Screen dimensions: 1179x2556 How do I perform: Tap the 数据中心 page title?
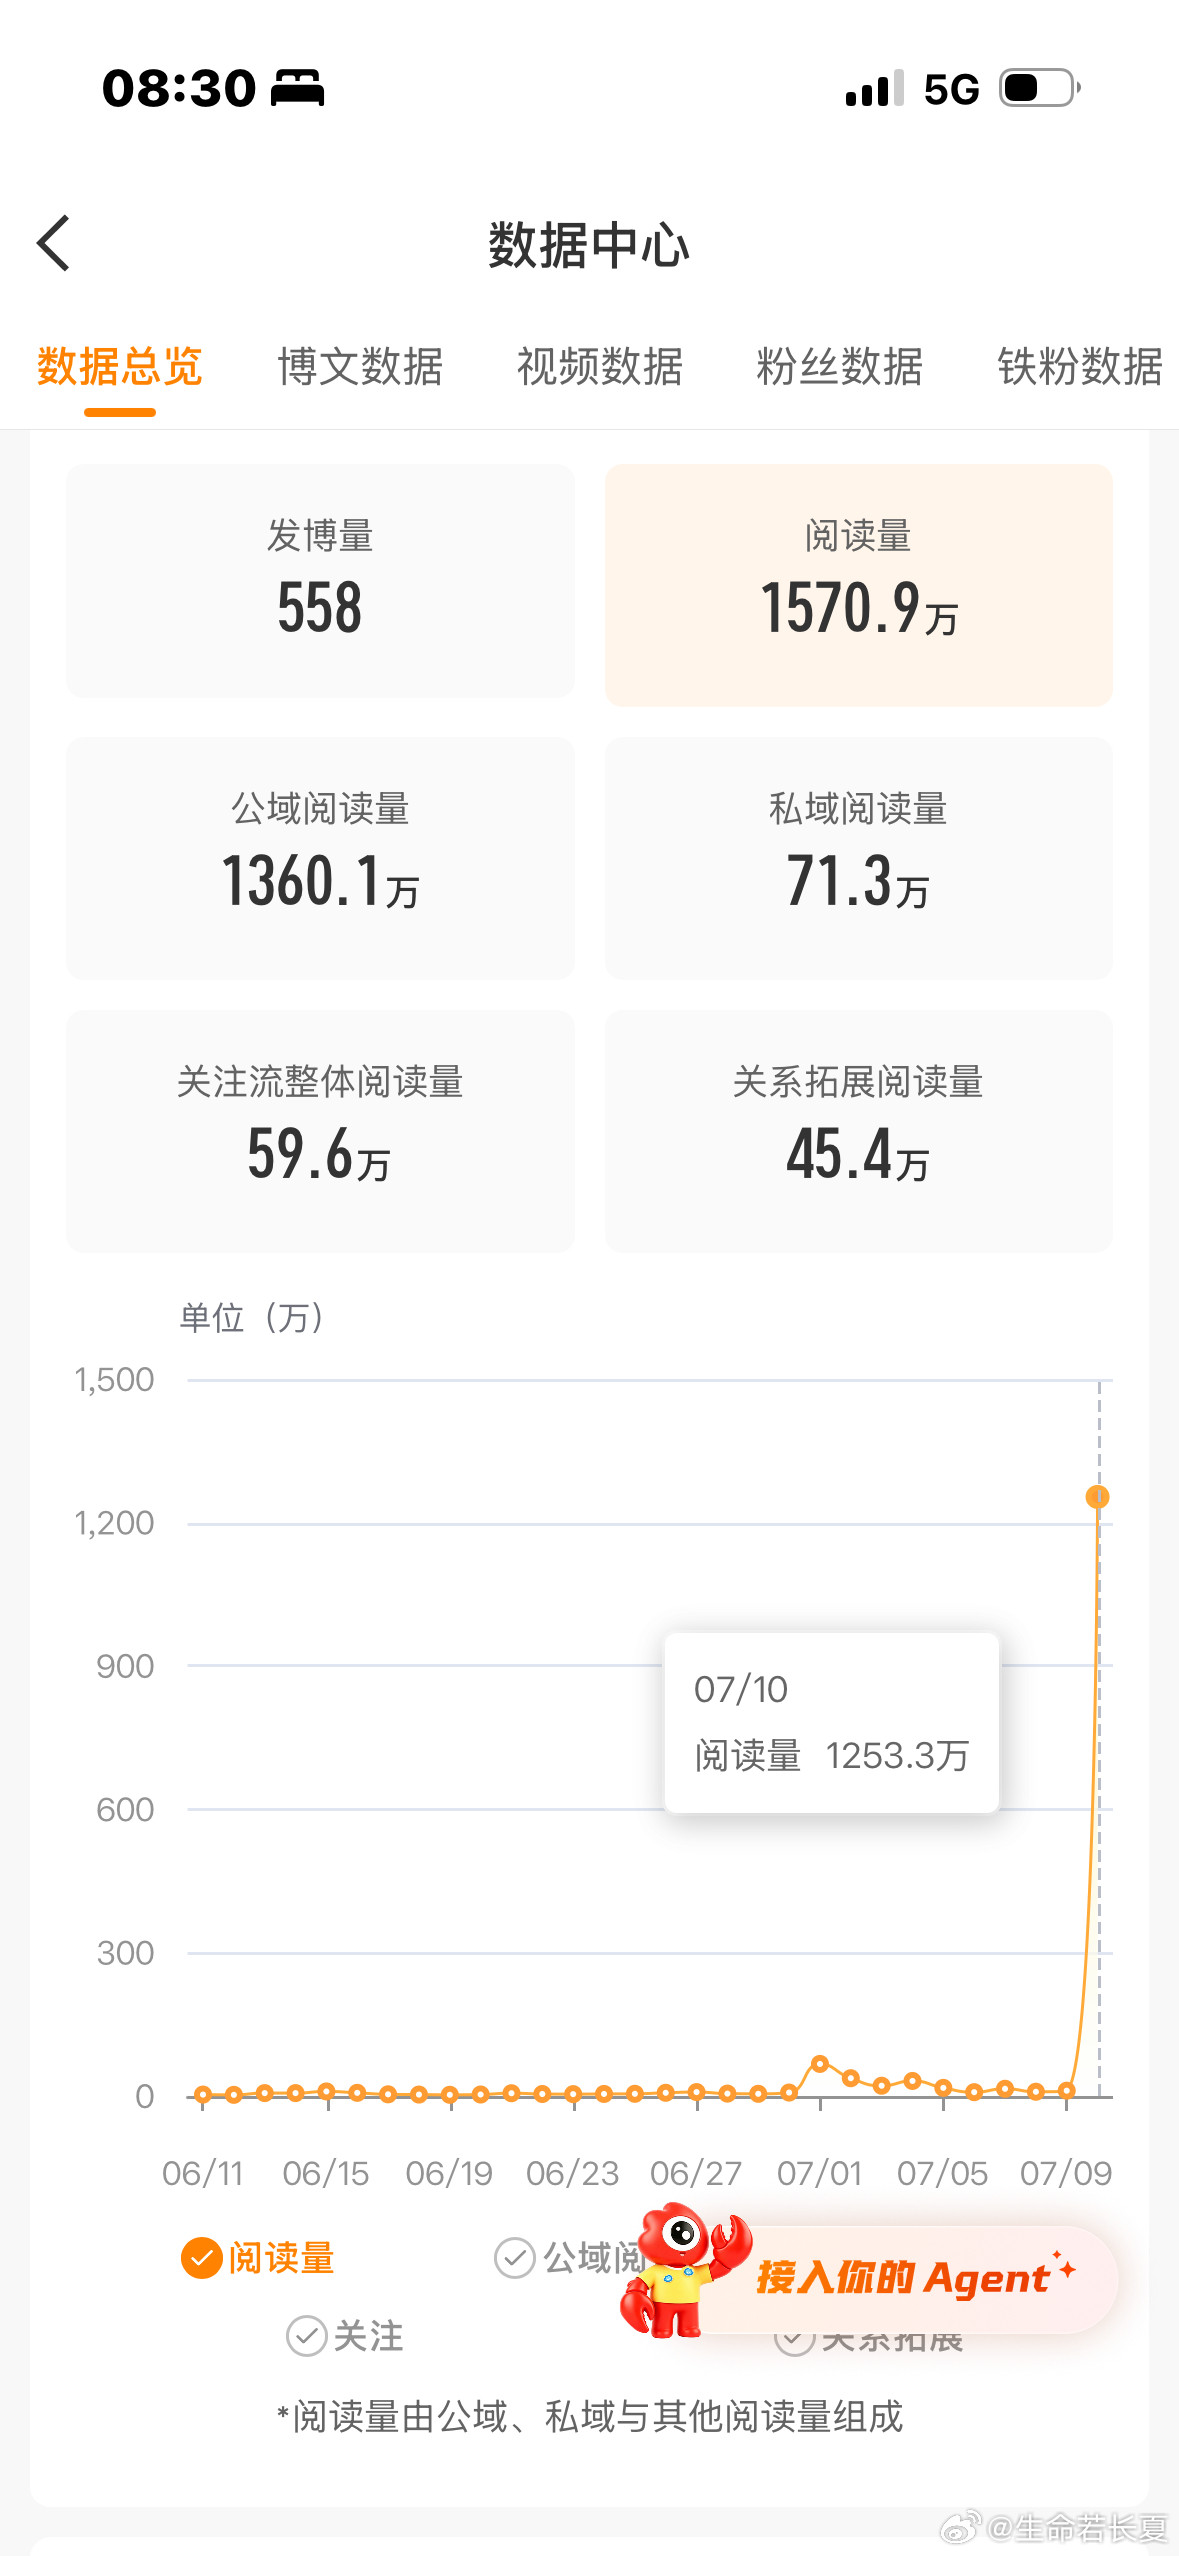point(589,245)
